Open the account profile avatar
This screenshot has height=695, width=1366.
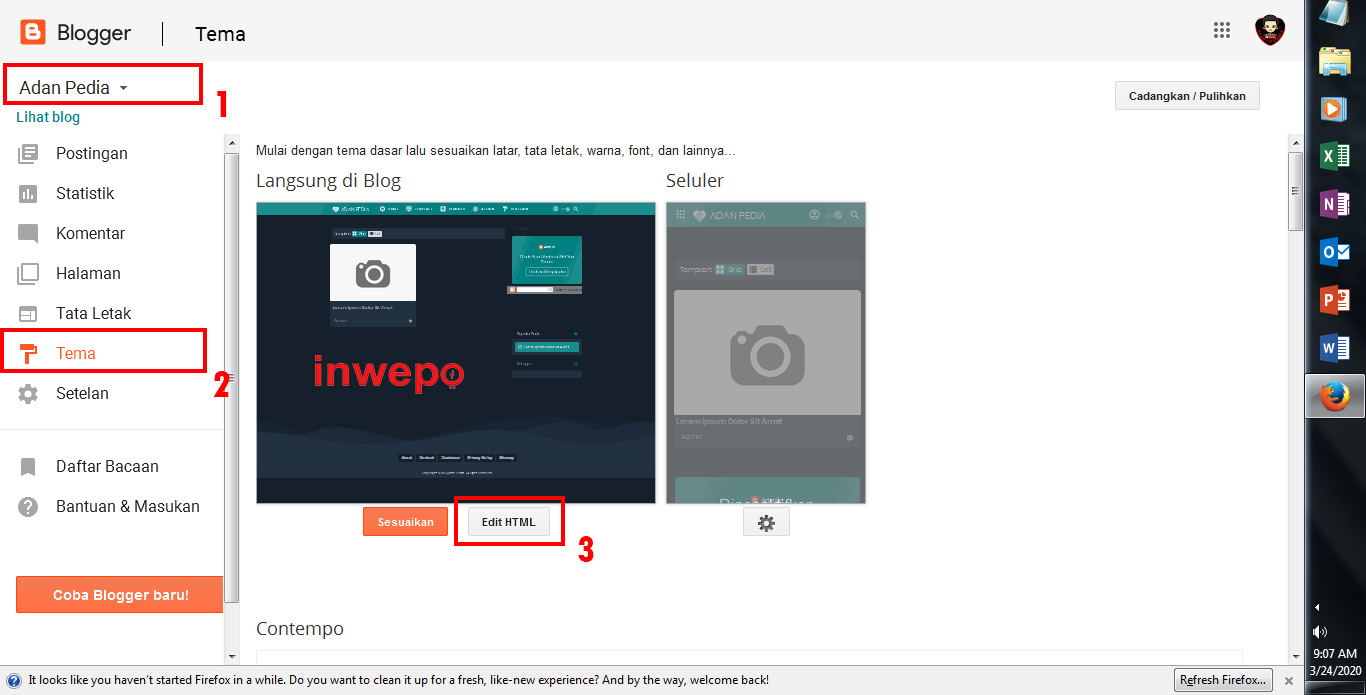click(x=1270, y=30)
